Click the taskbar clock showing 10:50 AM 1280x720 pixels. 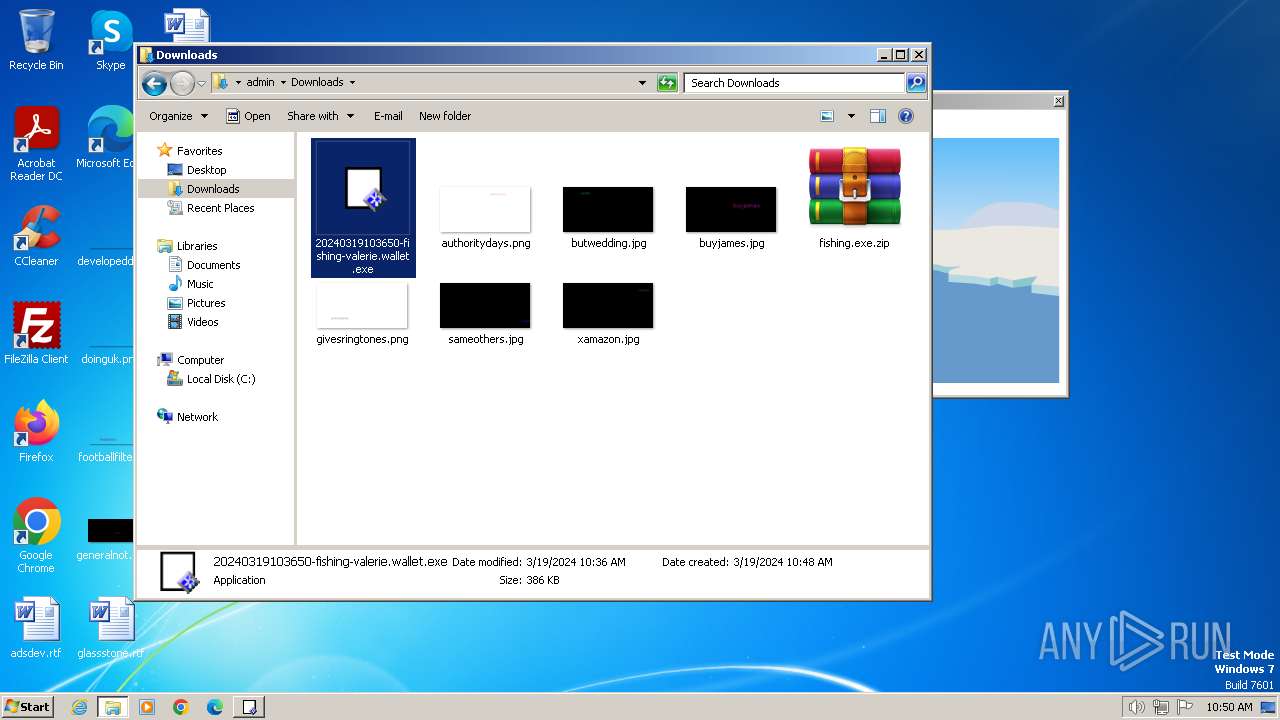click(x=1229, y=707)
